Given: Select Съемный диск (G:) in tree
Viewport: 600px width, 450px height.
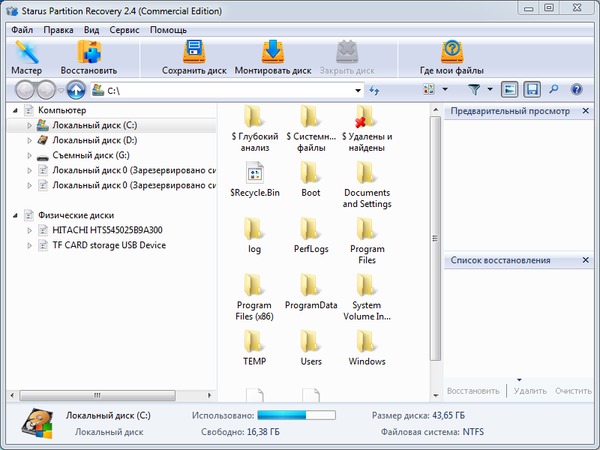Looking at the screenshot, I should 90,156.
